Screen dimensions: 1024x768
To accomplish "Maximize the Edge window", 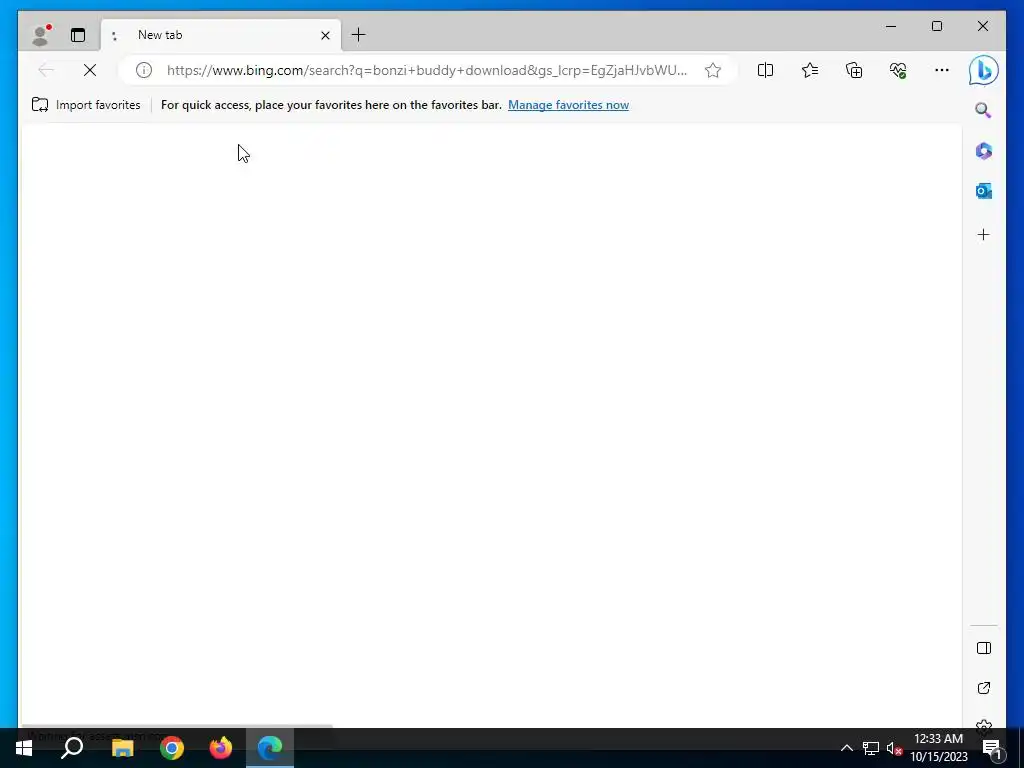I will point(936,26).
